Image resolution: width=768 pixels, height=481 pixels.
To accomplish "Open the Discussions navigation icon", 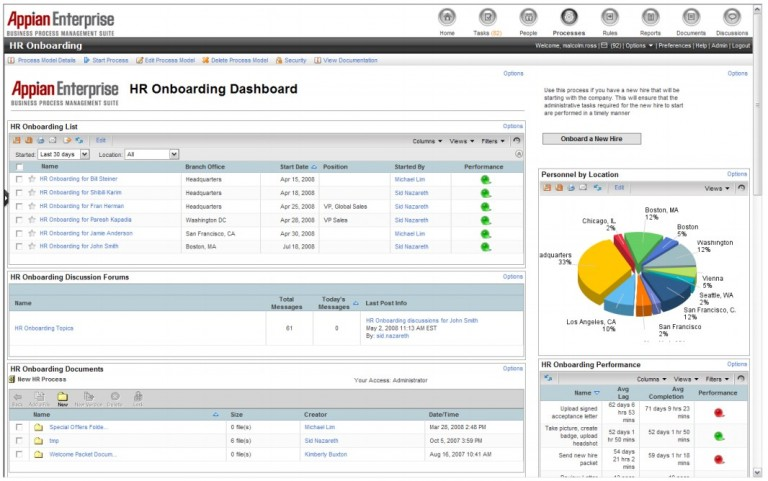I will coord(732,17).
